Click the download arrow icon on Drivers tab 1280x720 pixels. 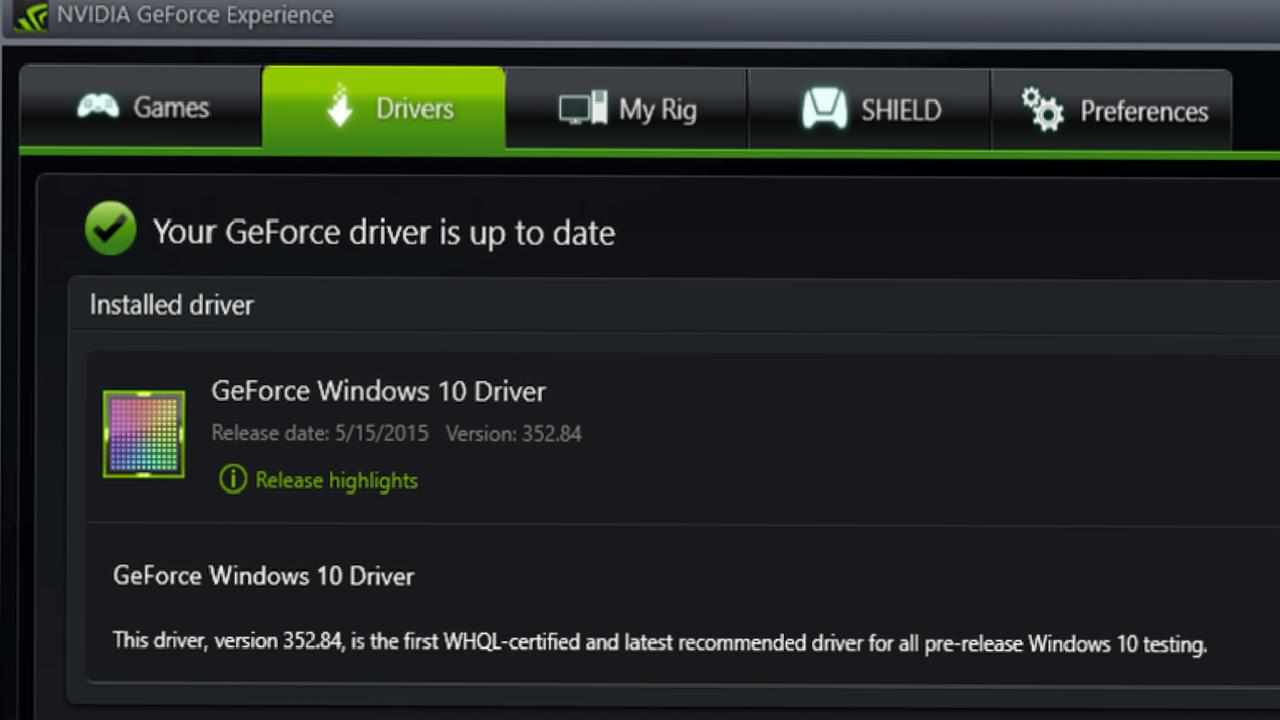pyautogui.click(x=340, y=106)
